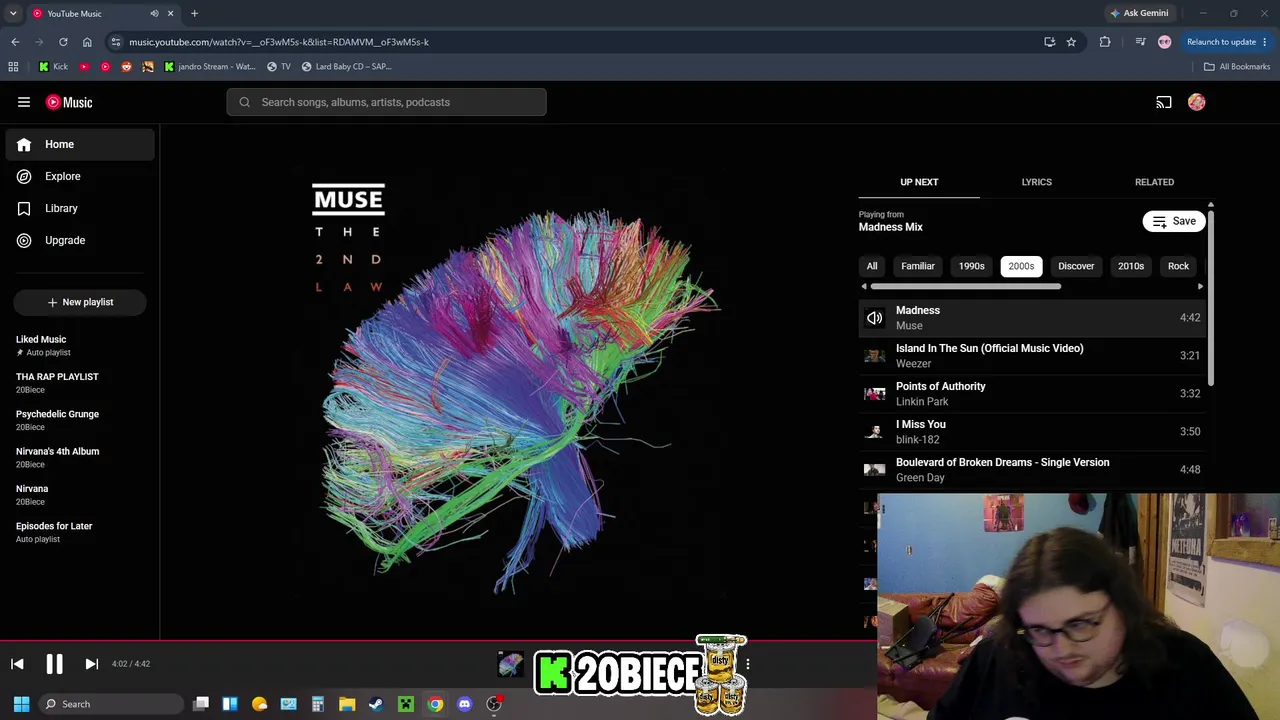Viewport: 1280px width, 720px height.
Task: Reload the current page
Action: tap(63, 42)
